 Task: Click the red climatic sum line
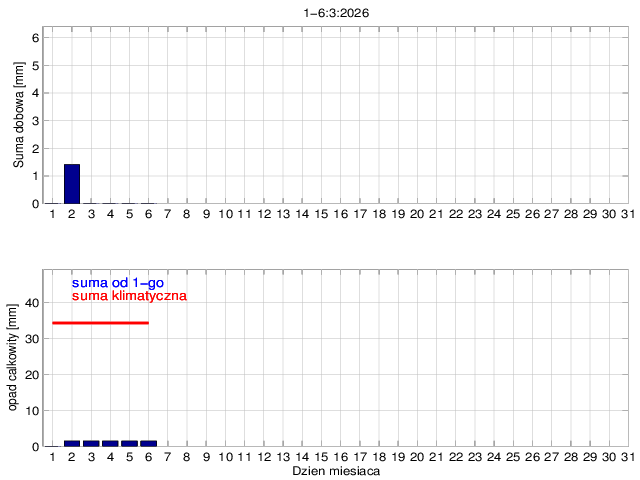click(100, 323)
